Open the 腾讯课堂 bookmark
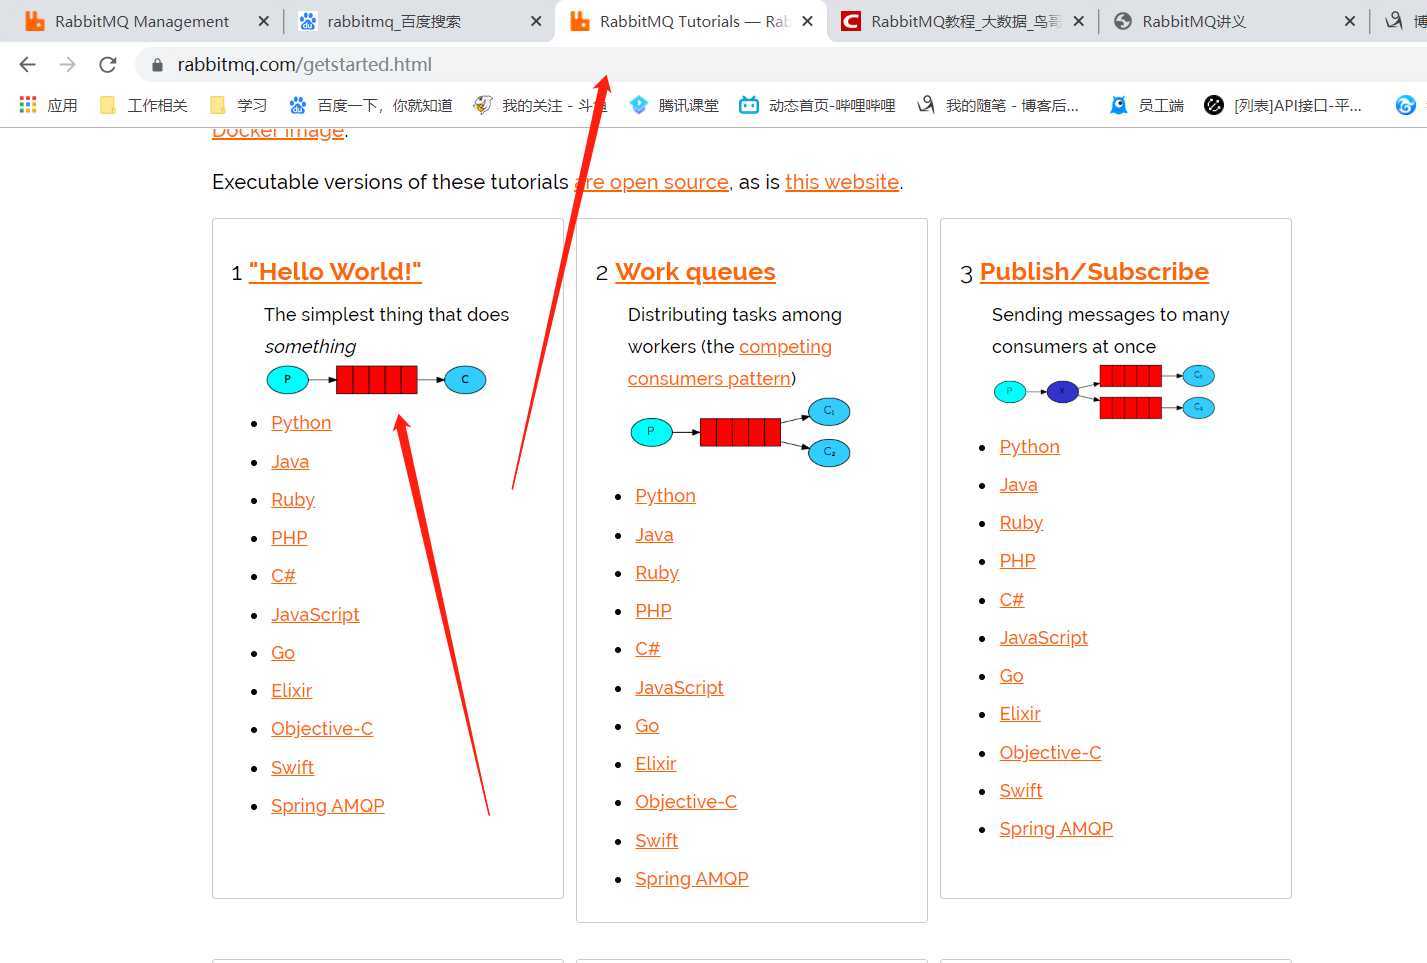This screenshot has height=963, width=1427. (675, 105)
